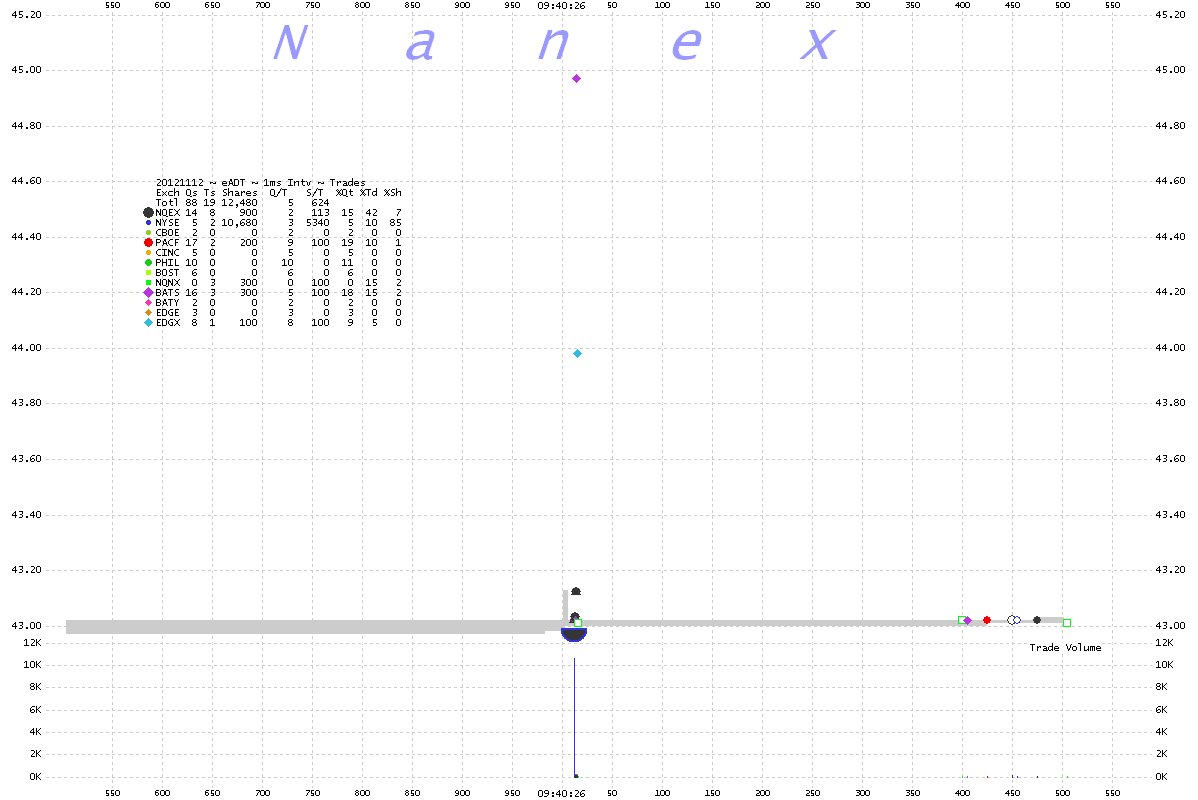Image resolution: width=1198 pixels, height=800 pixels.
Task: Click the '12K' label on left volume axis
Action: click(33, 643)
